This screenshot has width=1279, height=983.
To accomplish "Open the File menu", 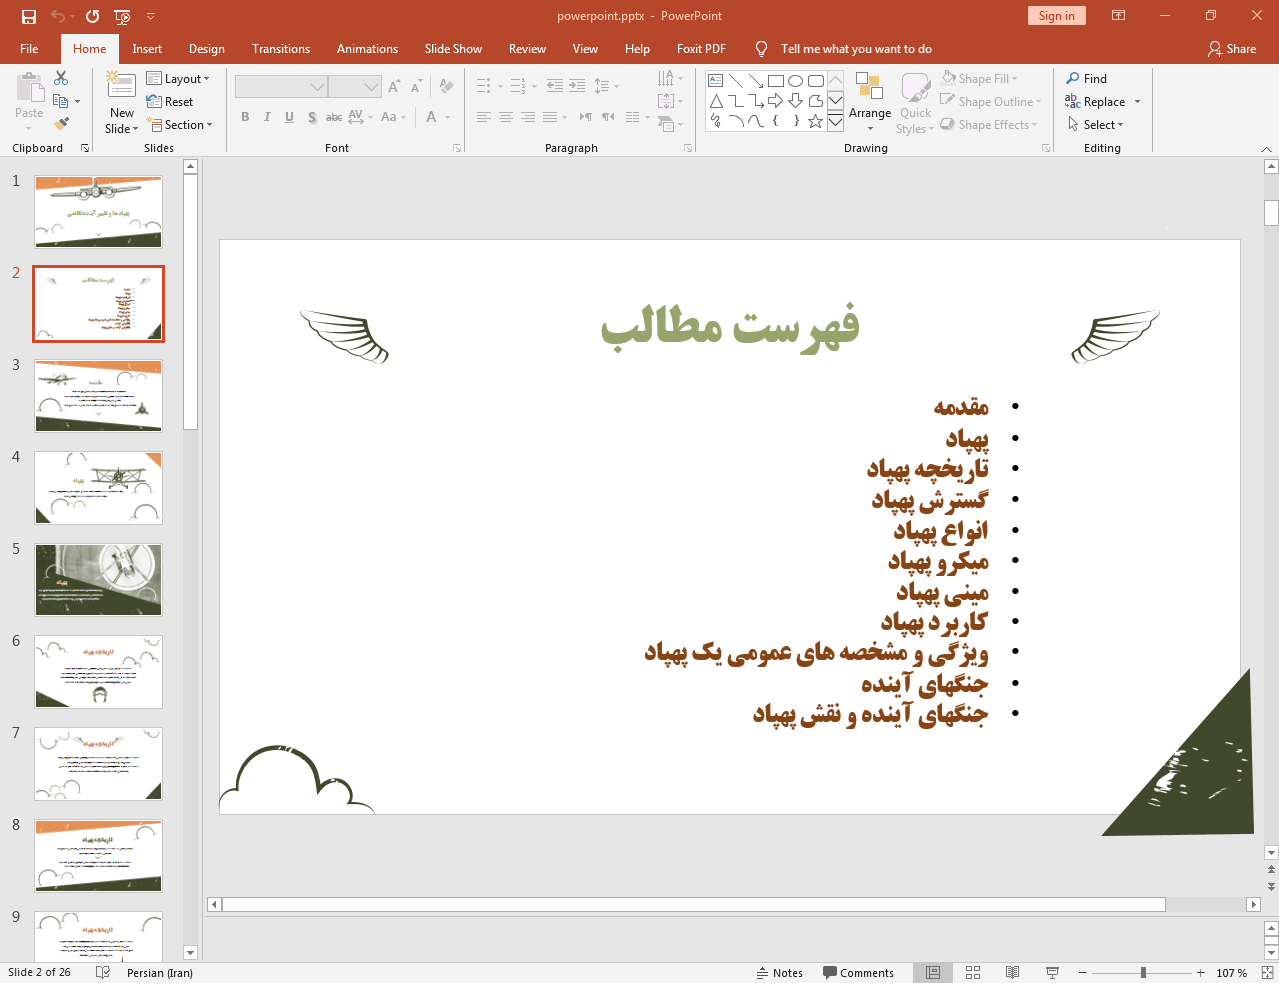I will pos(29,48).
